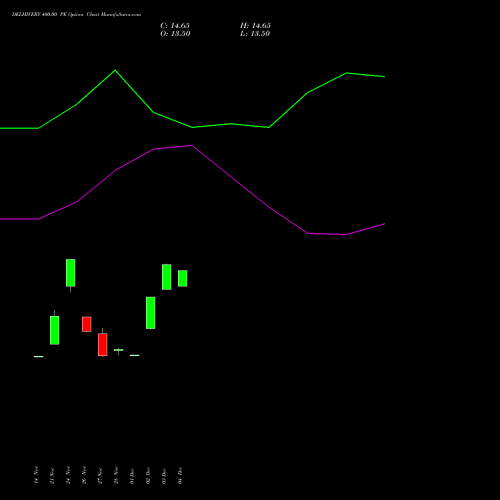Image resolution: width=500 pixels, height=500 pixels.
Task: Select the 27 Nov date label
Action: pos(100,475)
